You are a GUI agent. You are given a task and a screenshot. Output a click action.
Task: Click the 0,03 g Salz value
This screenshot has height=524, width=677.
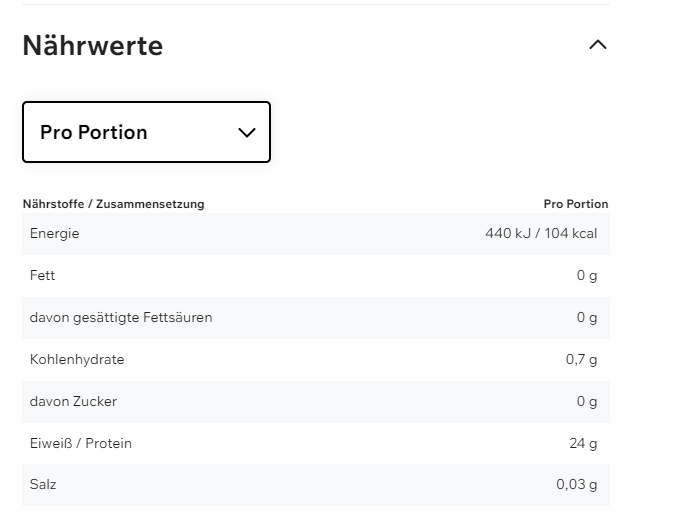[x=577, y=485]
